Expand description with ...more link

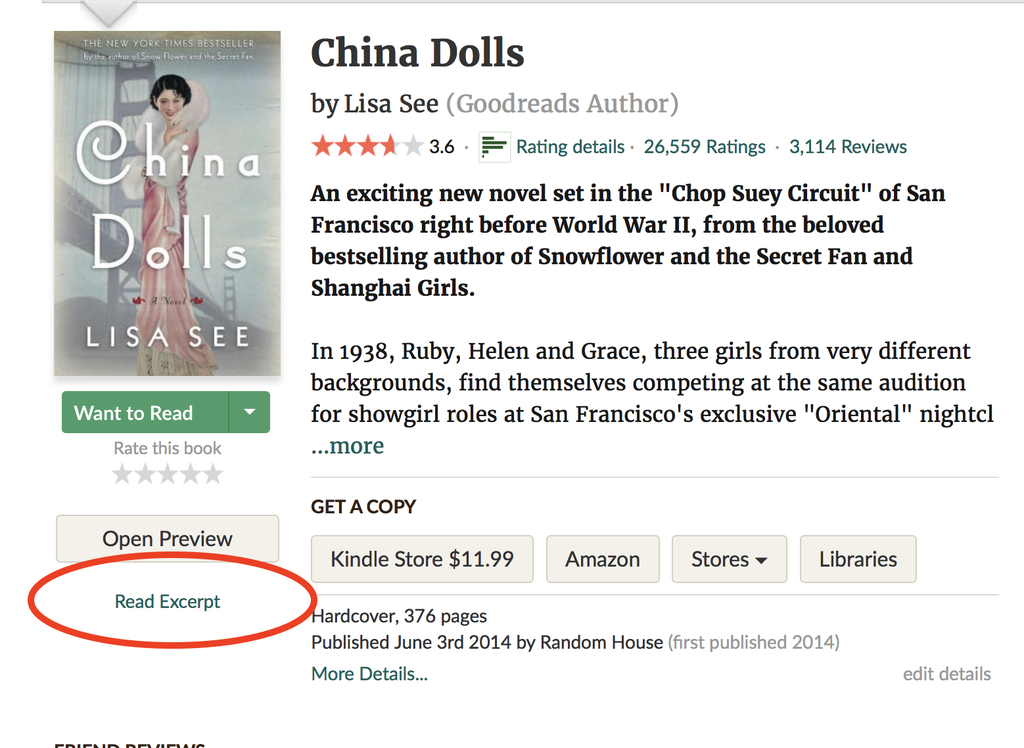point(347,446)
